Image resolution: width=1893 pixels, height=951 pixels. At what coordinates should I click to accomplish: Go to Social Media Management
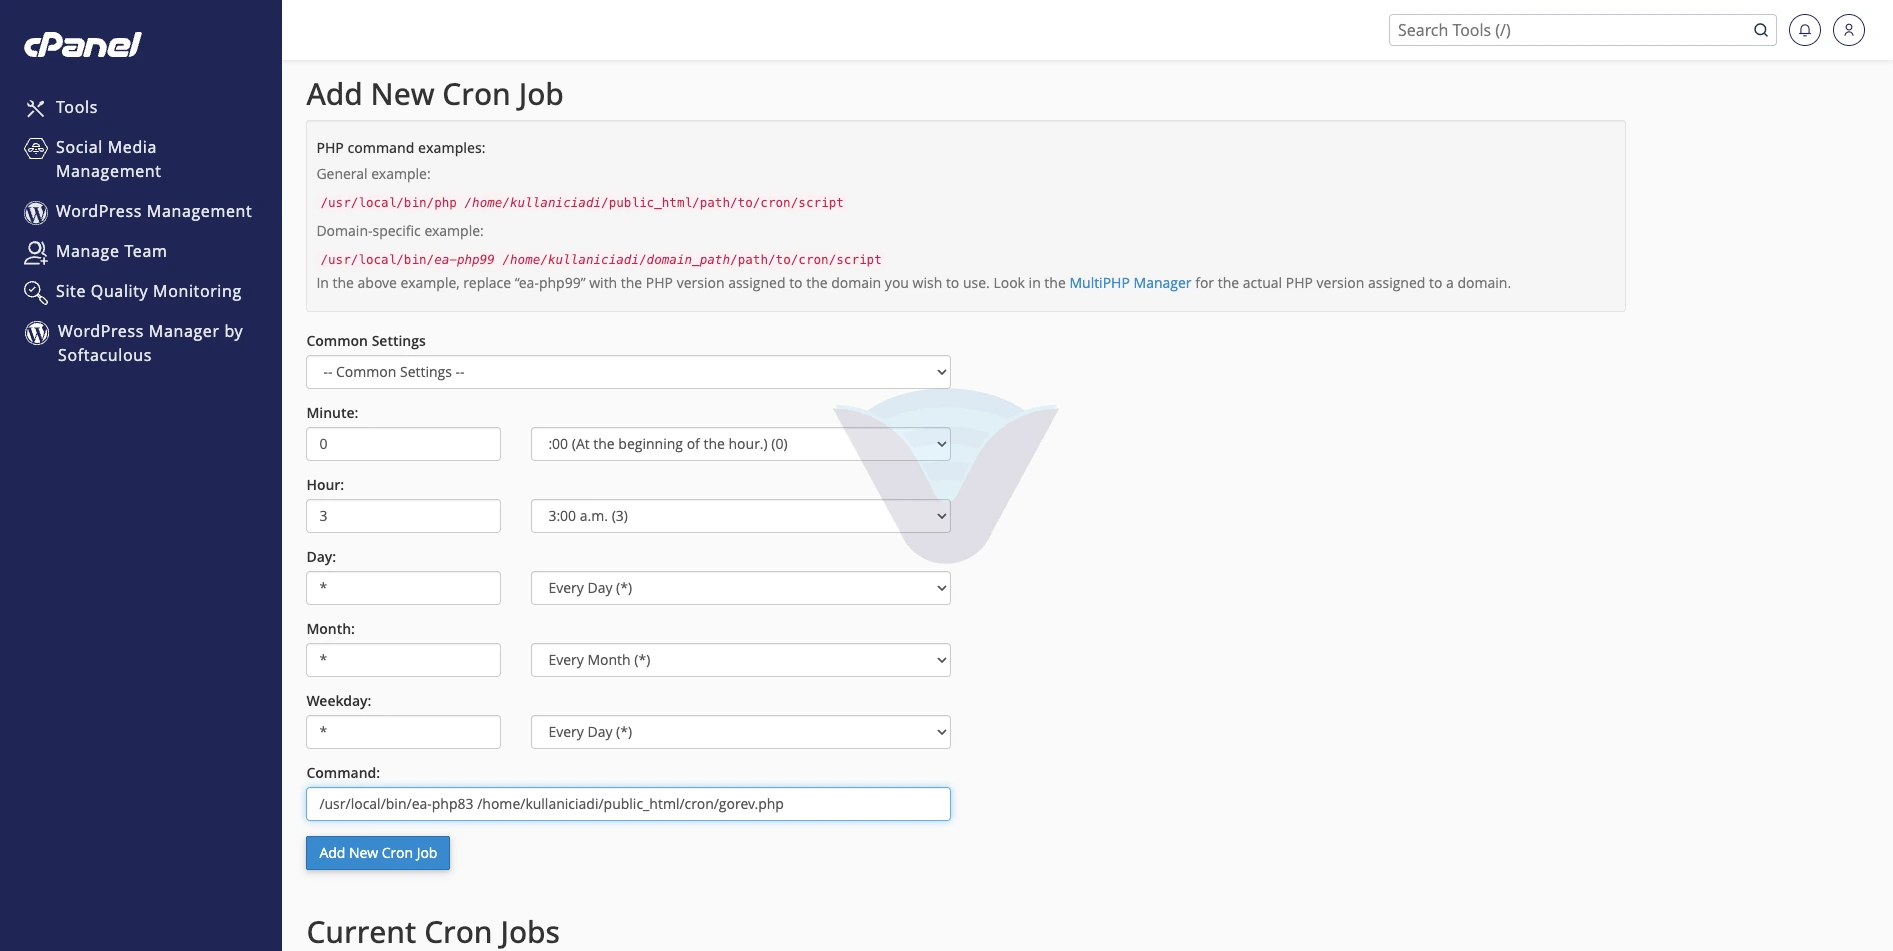tap(108, 159)
